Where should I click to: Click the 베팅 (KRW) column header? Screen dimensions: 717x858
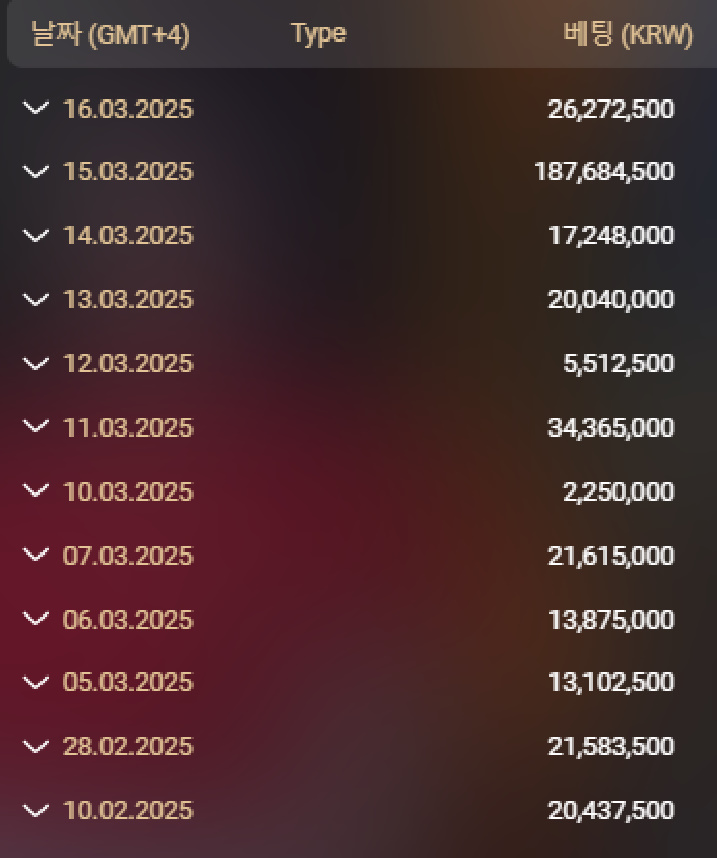pos(628,35)
